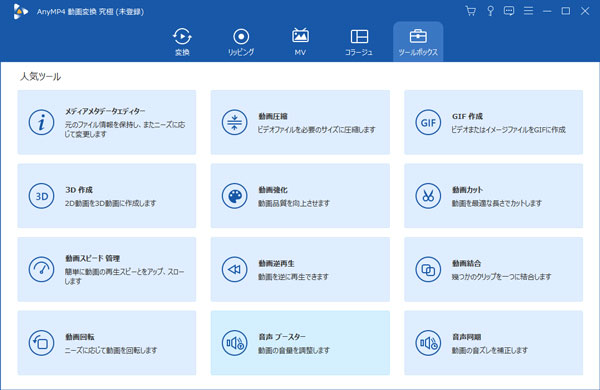Open the media metadata editor info icon
The height and width of the screenshot is (390, 600).
point(41,122)
